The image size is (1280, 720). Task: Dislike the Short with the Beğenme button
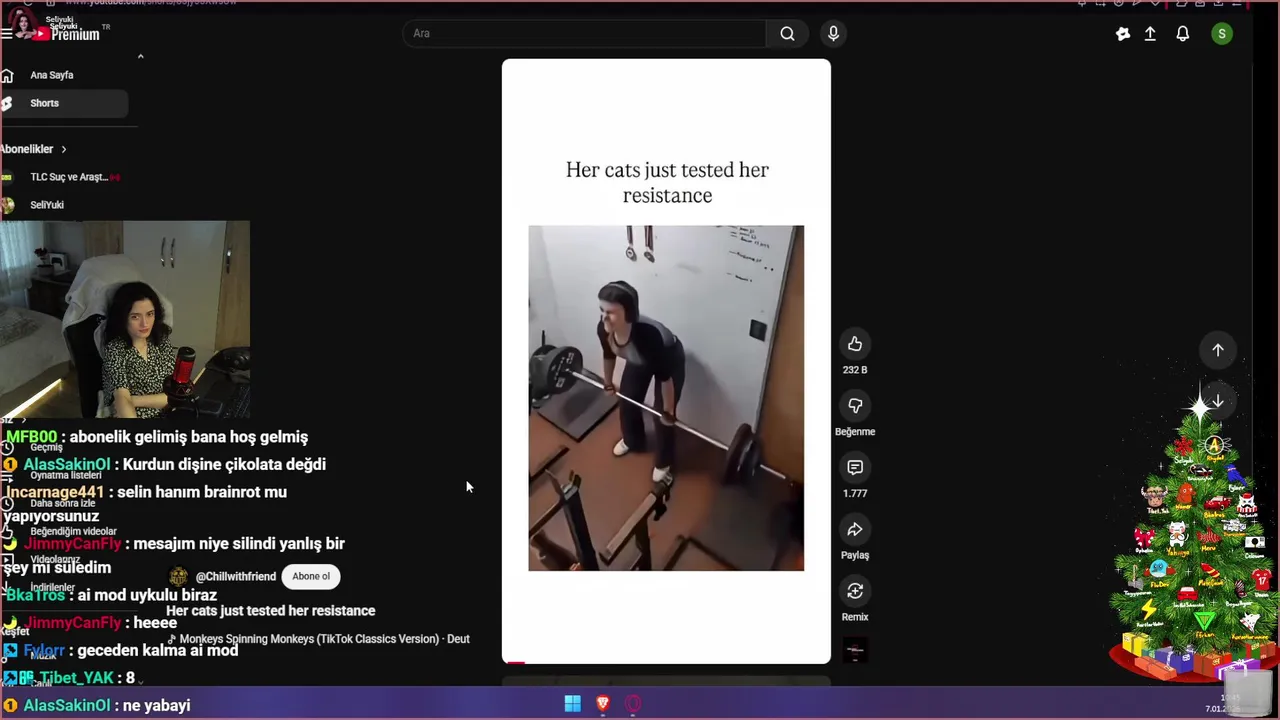tap(855, 406)
